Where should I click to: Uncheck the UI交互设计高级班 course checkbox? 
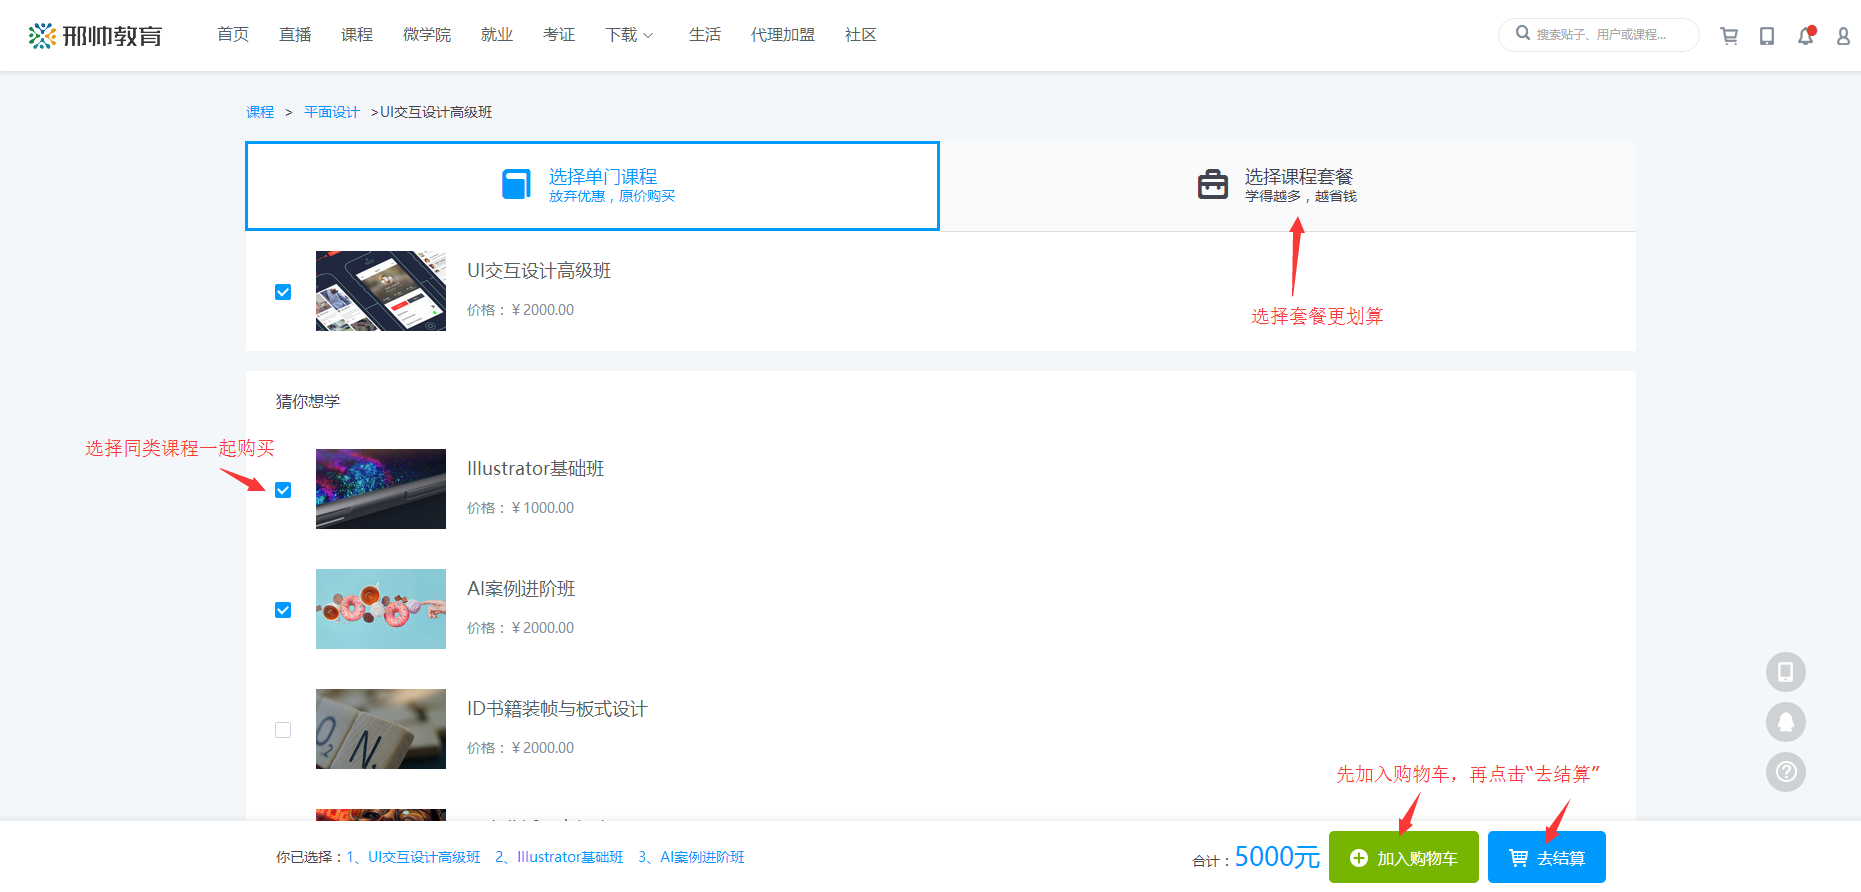click(x=283, y=292)
